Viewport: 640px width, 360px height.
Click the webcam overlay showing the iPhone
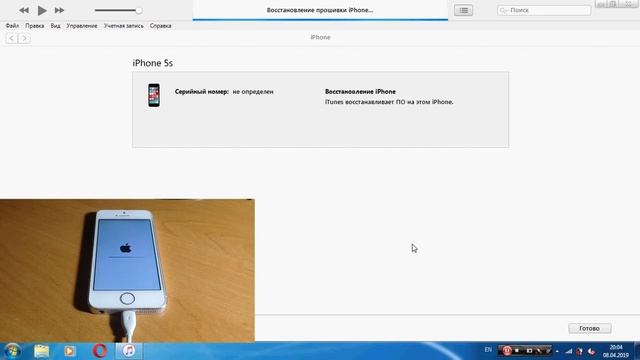(x=127, y=270)
